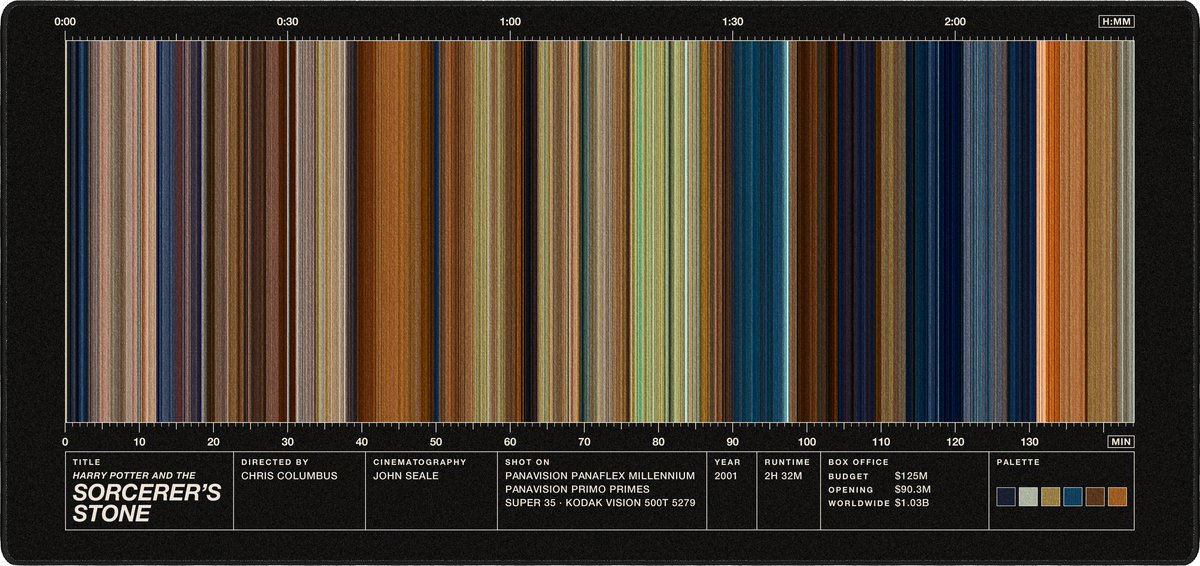Select the pale grey-green palette swatch
The width and height of the screenshot is (1200, 566).
(1029, 497)
